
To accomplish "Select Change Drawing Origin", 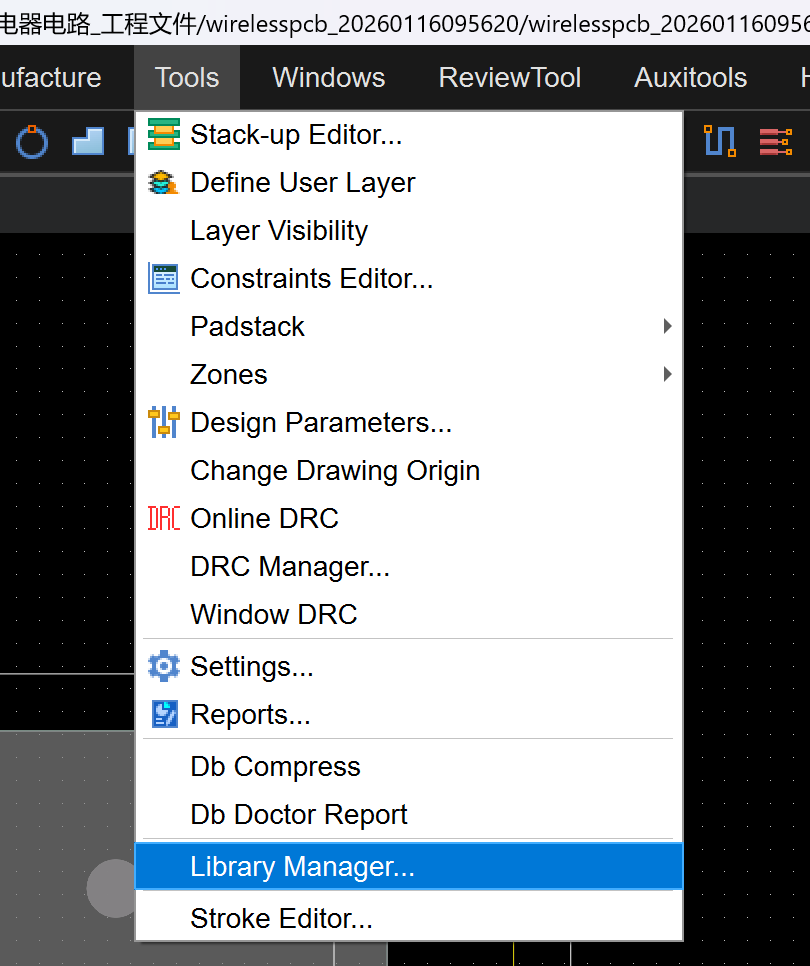I will pyautogui.click(x=335, y=470).
